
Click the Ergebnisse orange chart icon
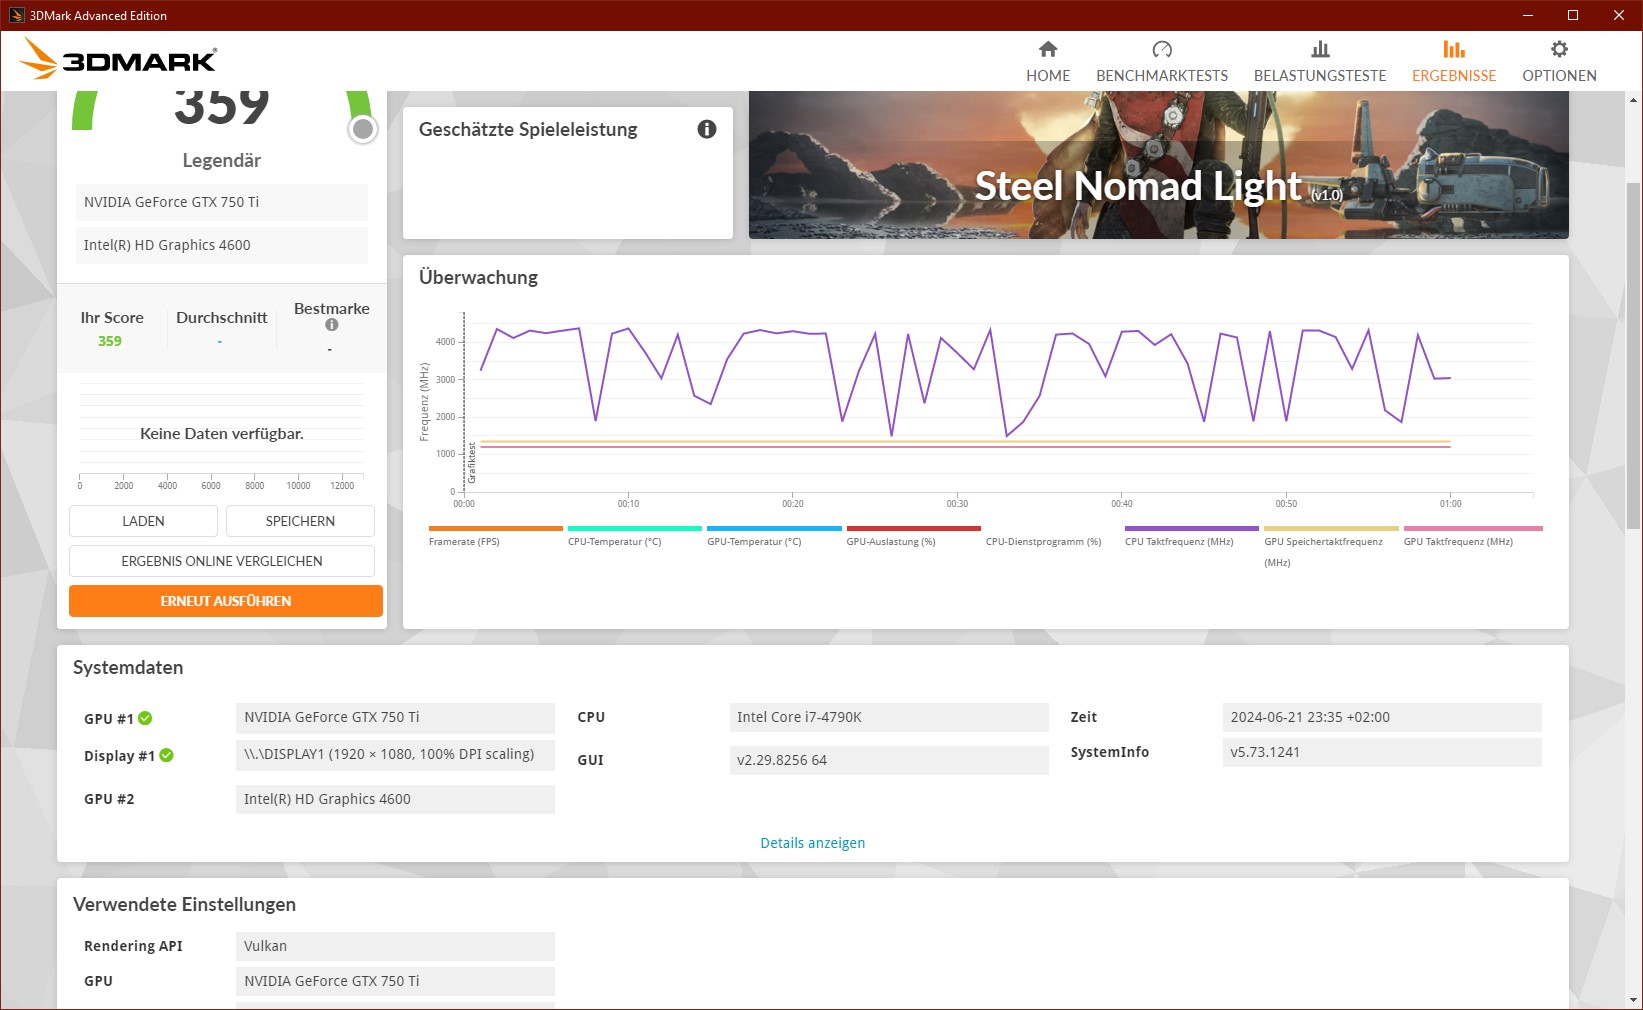pyautogui.click(x=1454, y=49)
